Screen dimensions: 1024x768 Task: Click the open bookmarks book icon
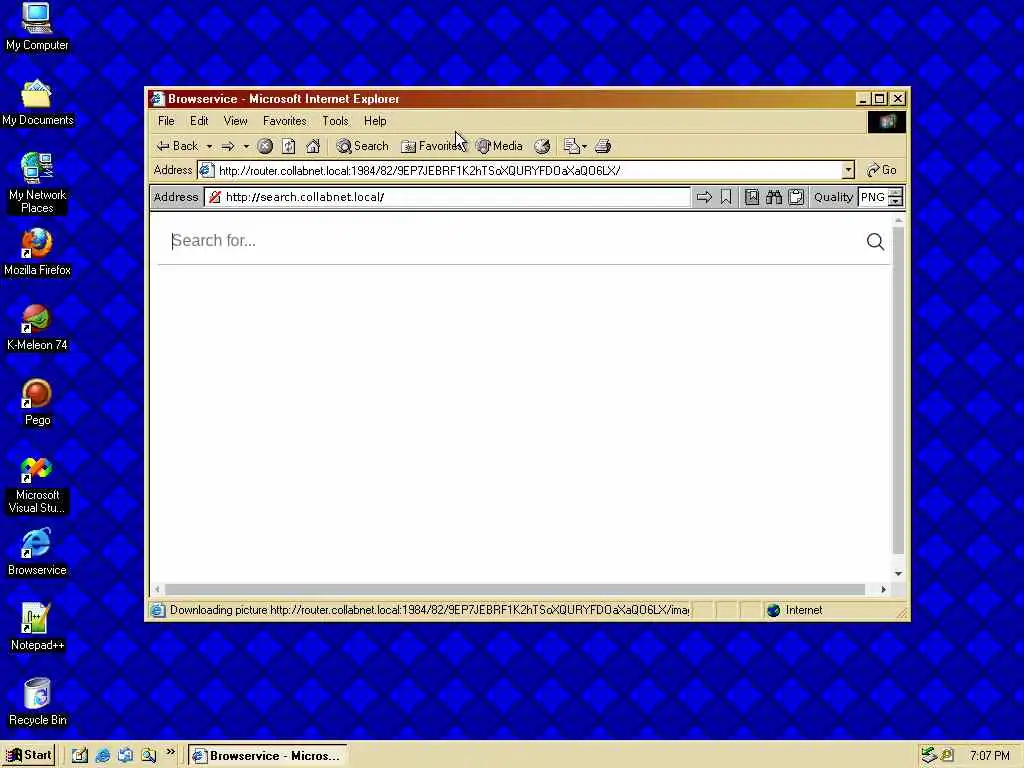coord(752,197)
